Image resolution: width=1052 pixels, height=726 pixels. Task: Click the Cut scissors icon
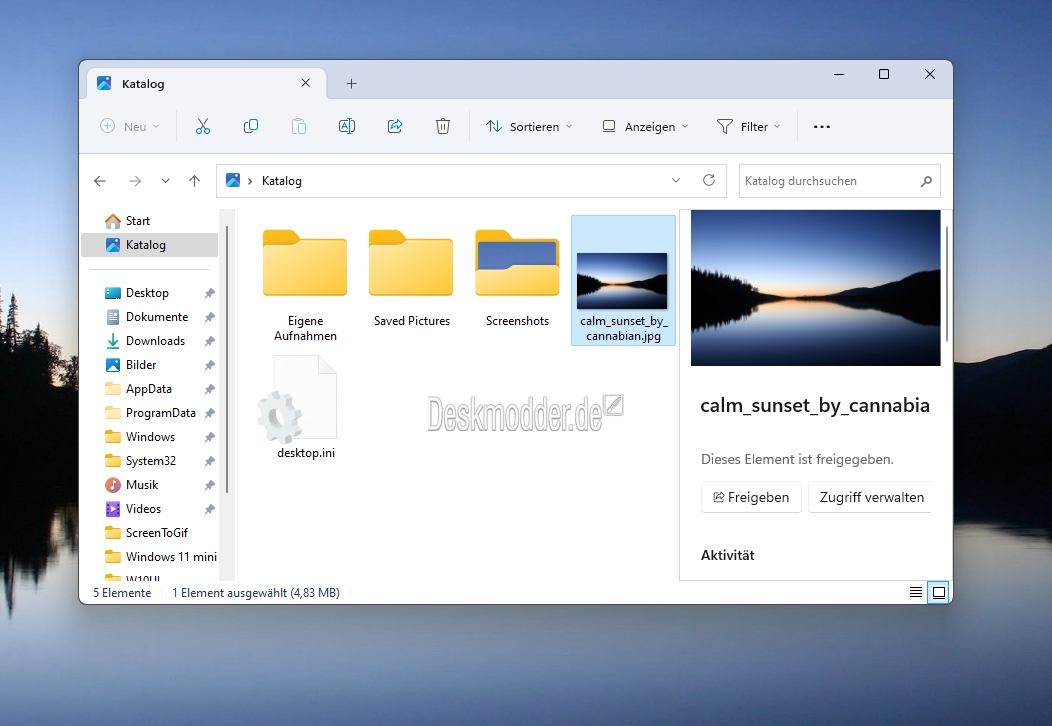[203, 126]
